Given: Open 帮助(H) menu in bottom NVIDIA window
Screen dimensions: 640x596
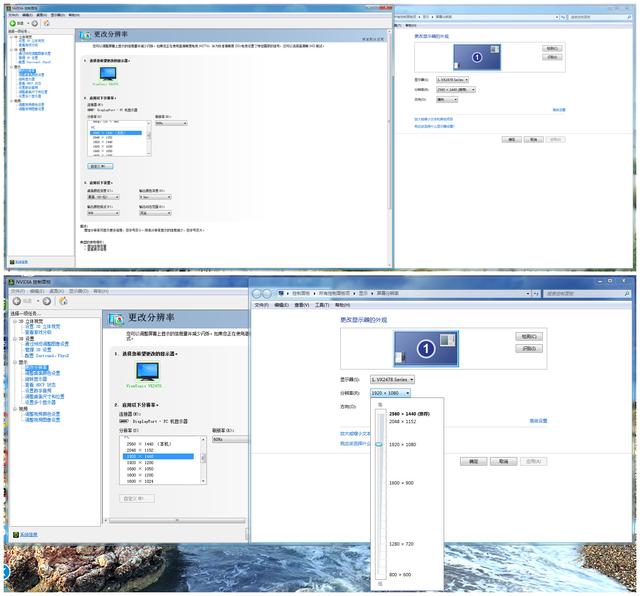Looking at the screenshot, I should click(x=101, y=291).
